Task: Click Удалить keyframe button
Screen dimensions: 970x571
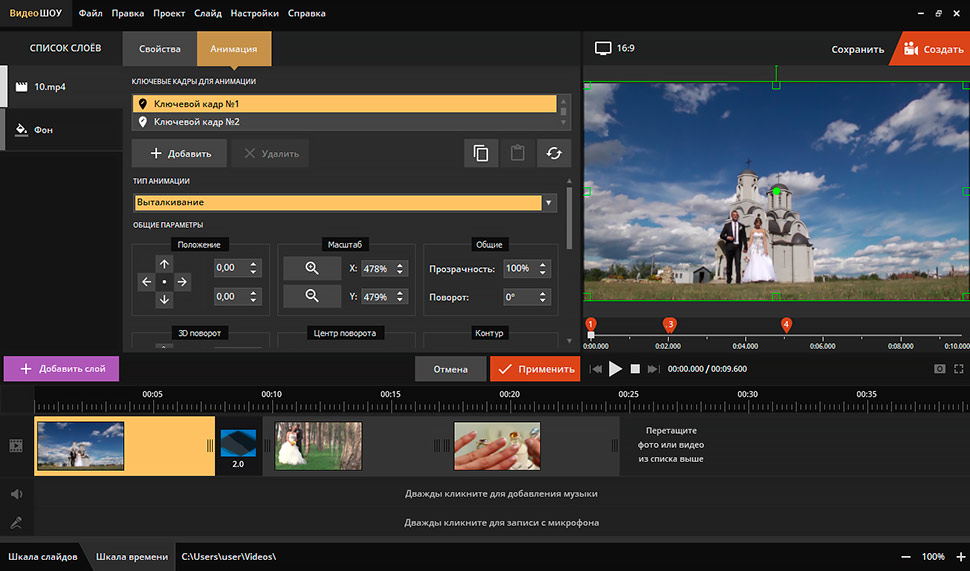Action: tap(270, 153)
